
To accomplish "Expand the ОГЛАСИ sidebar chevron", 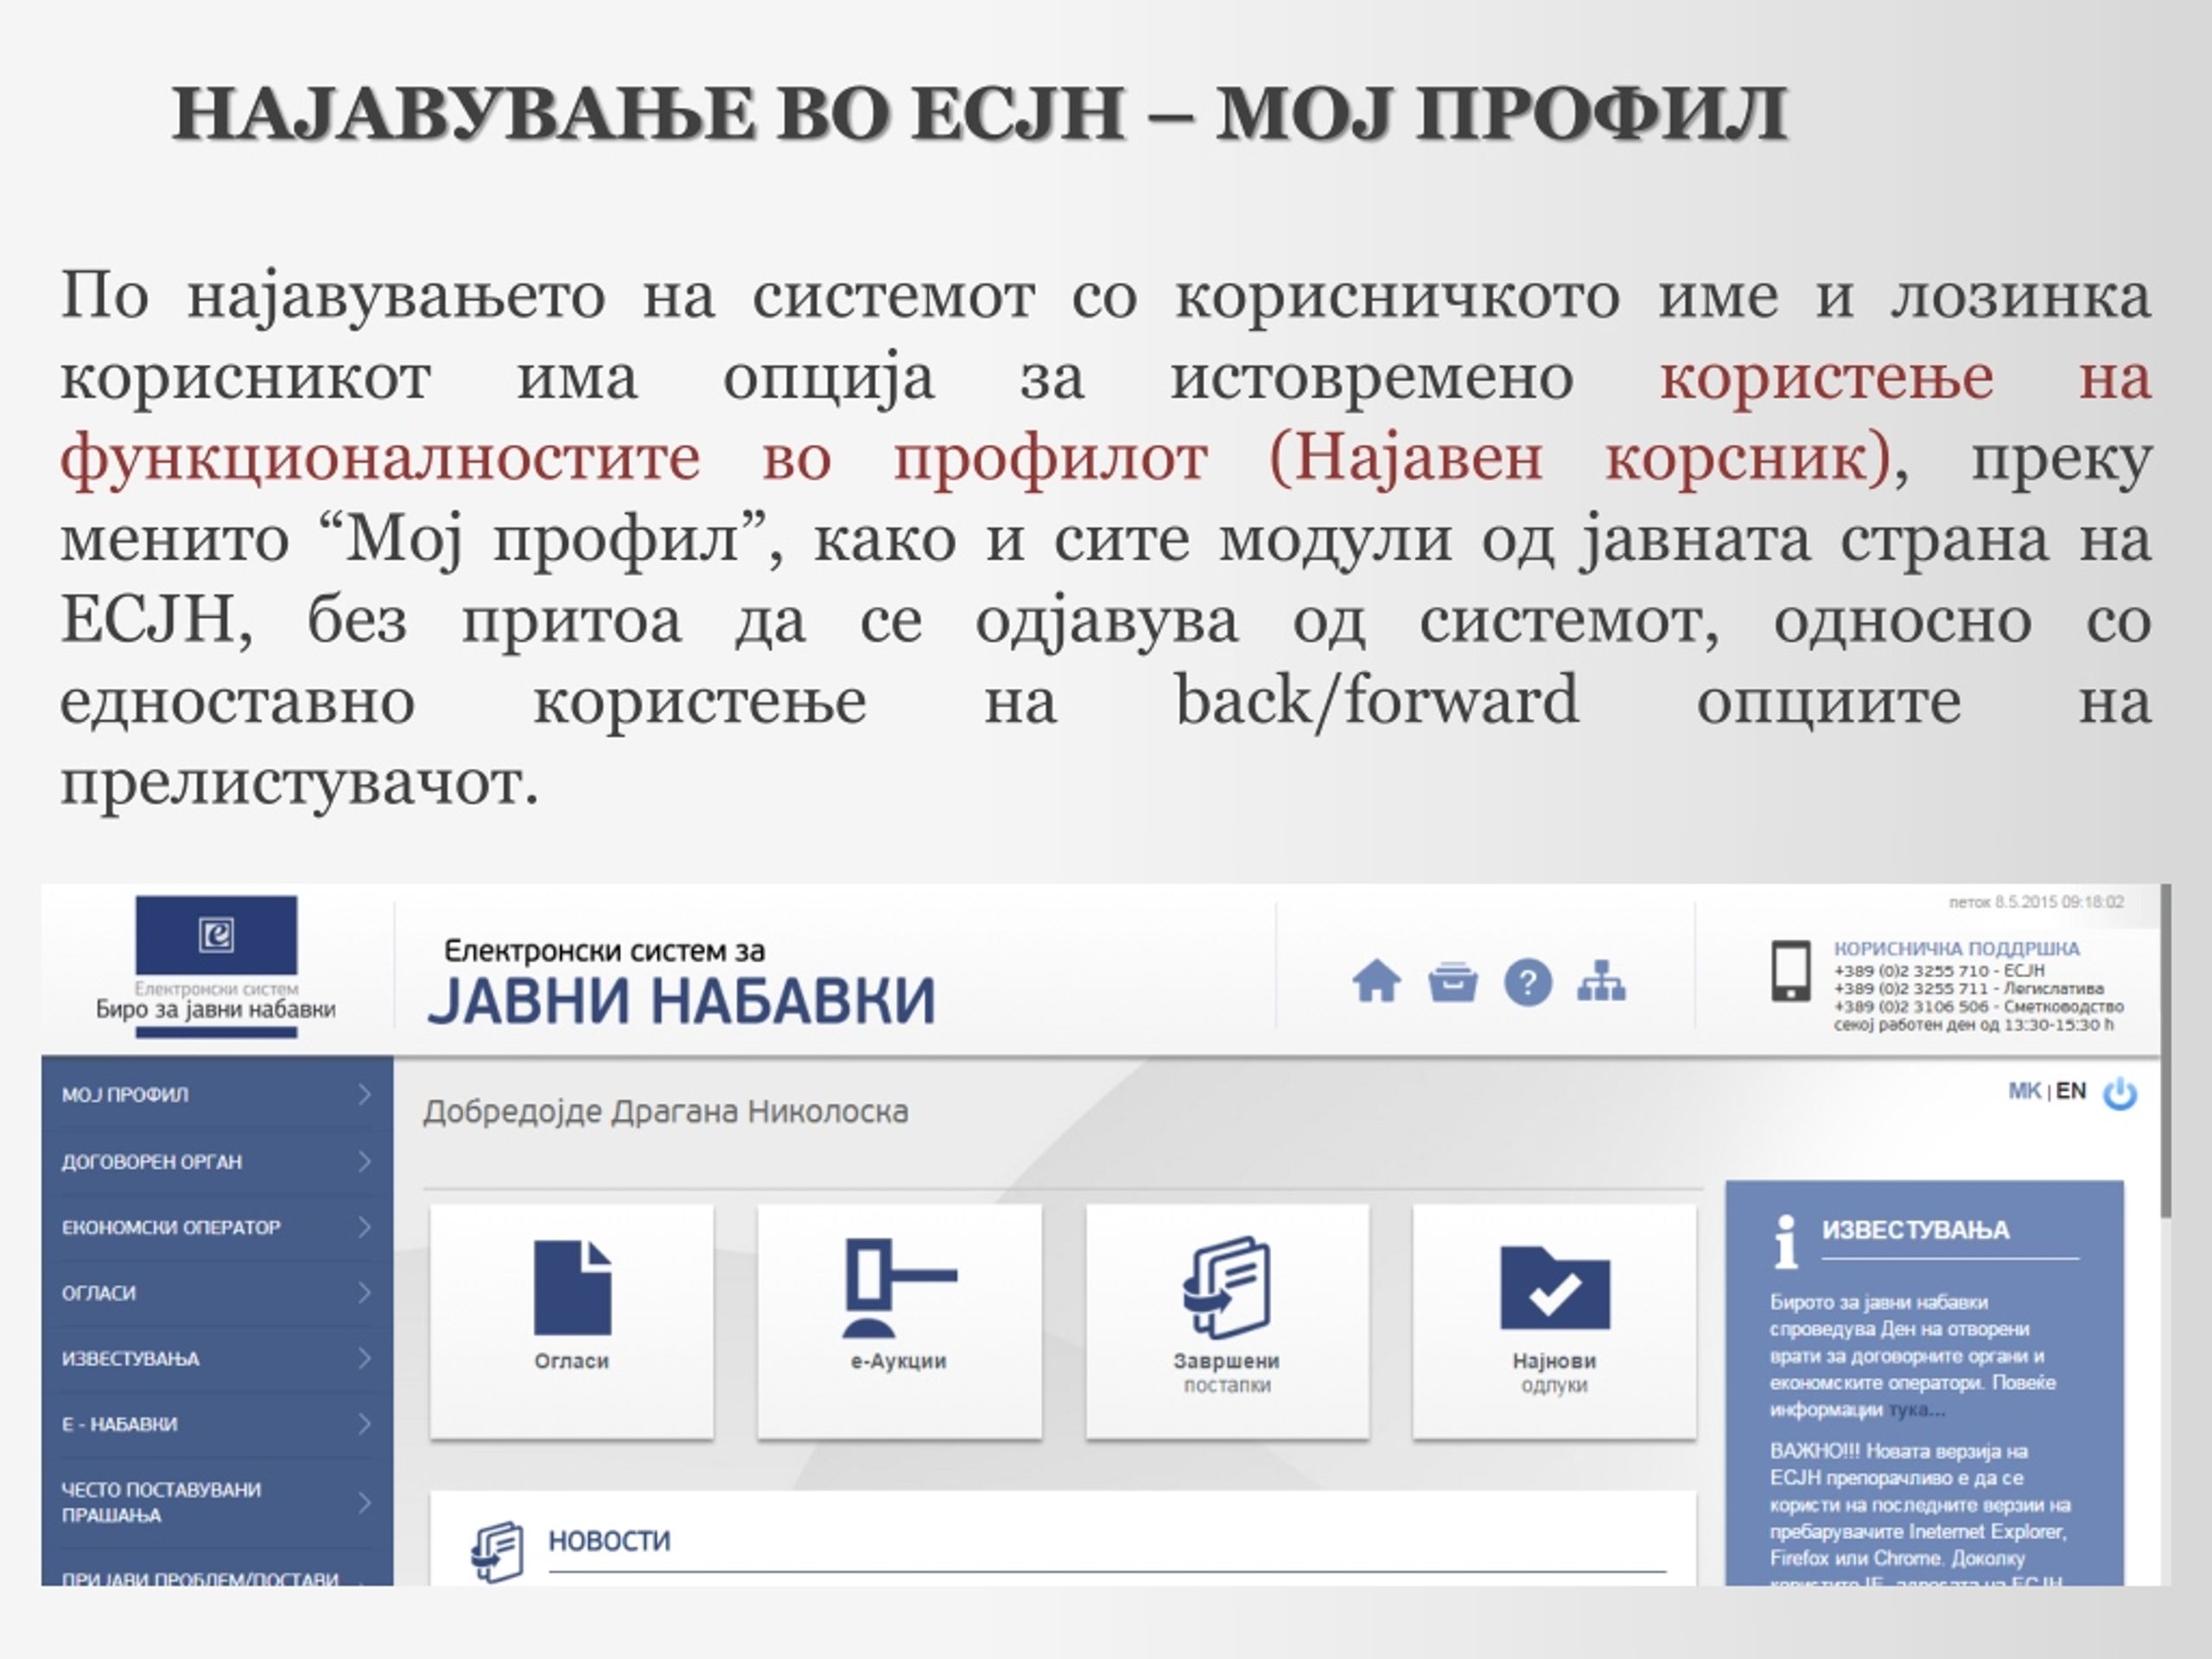I will (x=365, y=1293).
